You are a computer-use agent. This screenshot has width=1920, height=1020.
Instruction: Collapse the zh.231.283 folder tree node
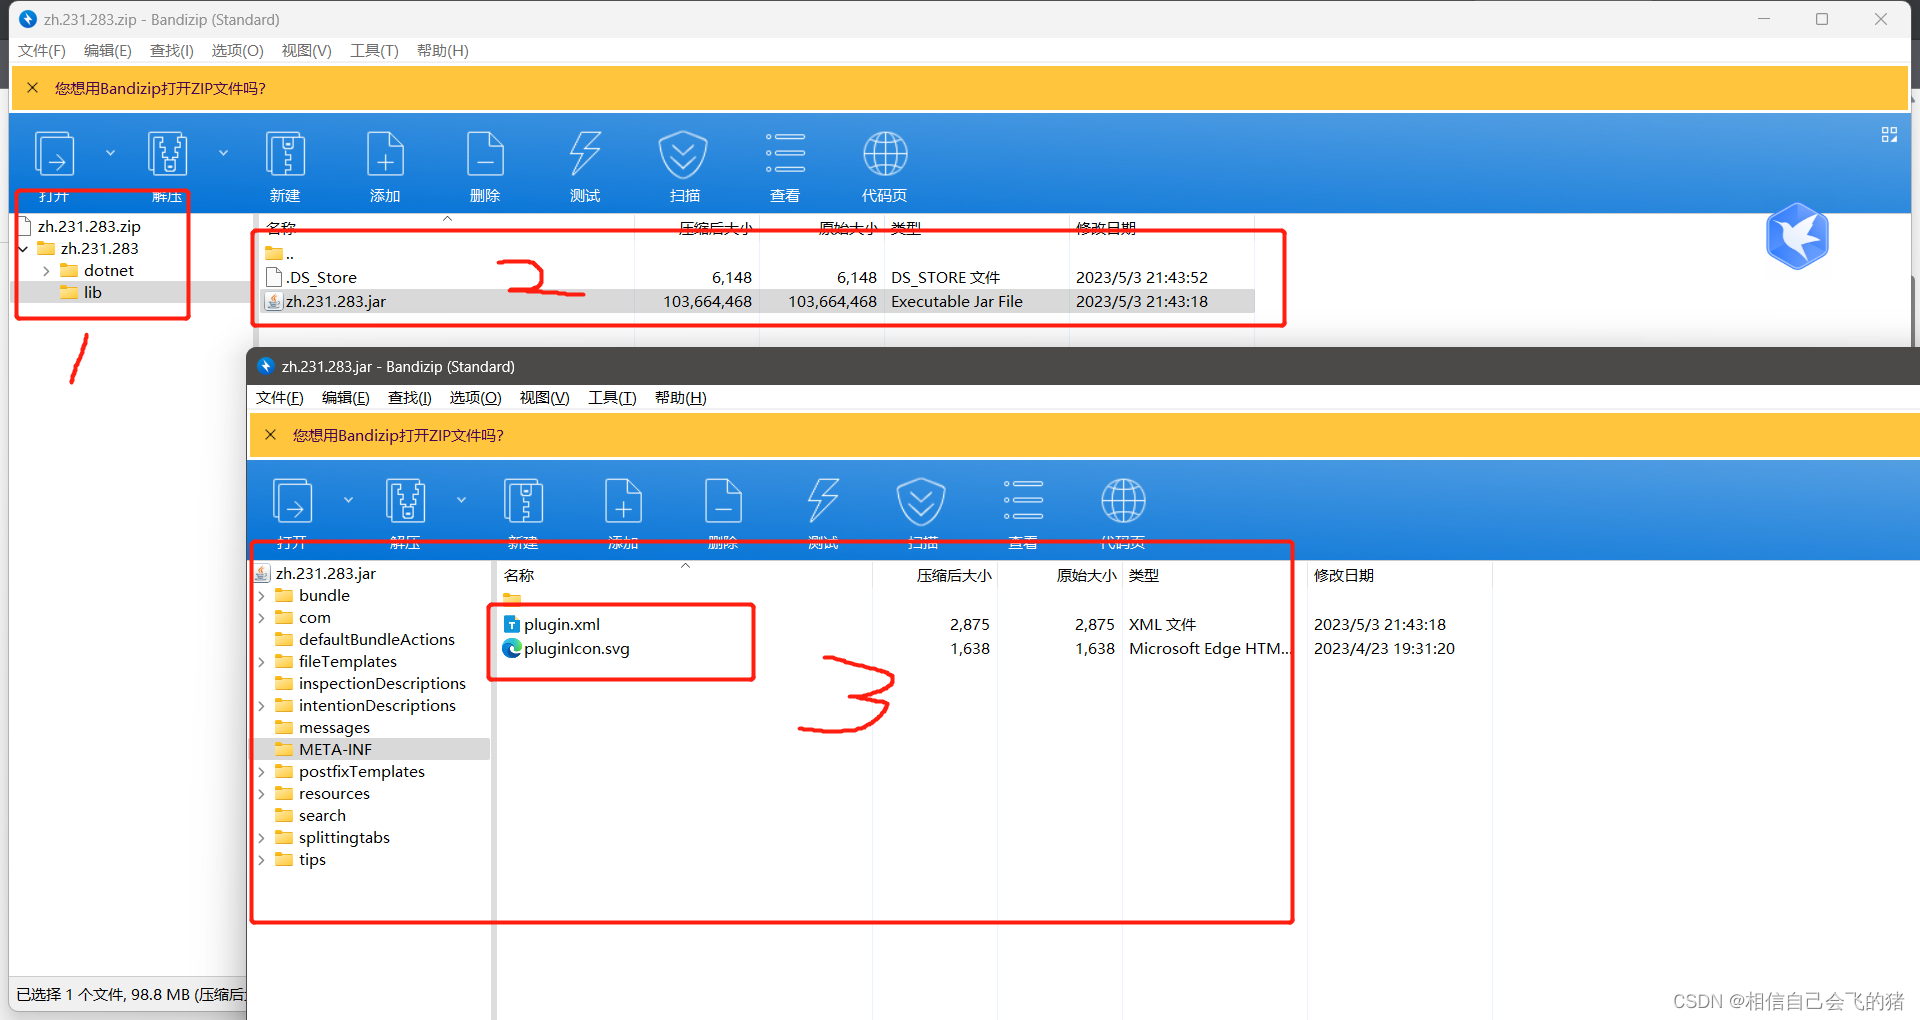coord(23,249)
